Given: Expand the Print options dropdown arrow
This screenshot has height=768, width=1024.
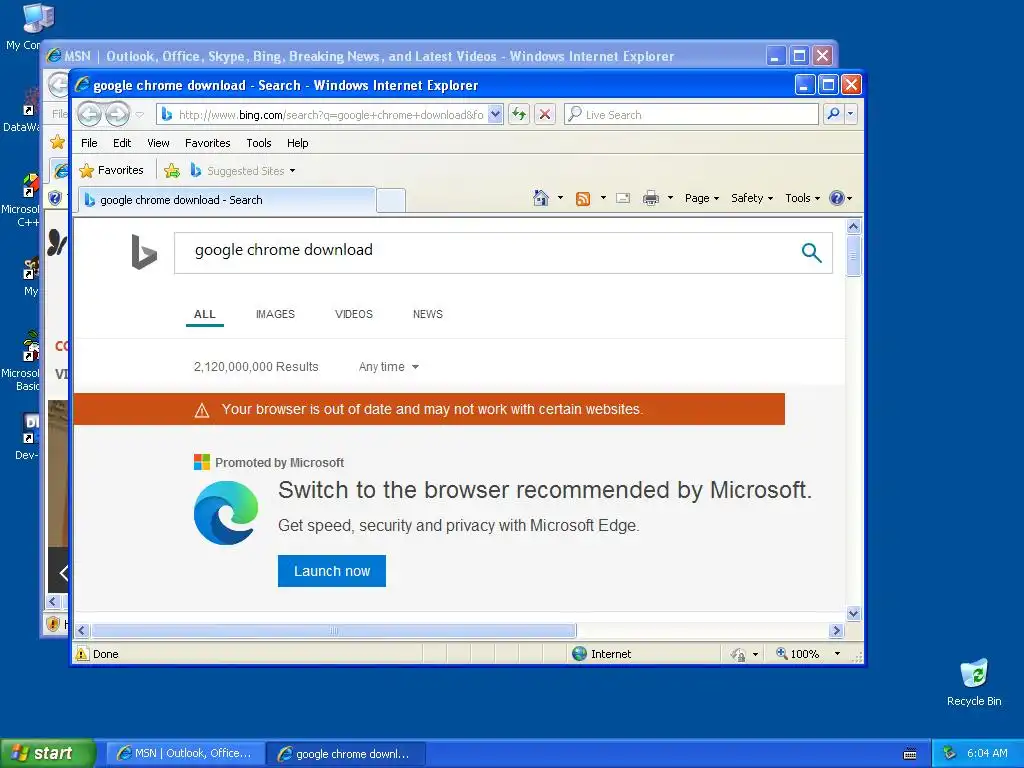Looking at the screenshot, I should pyautogui.click(x=670, y=198).
